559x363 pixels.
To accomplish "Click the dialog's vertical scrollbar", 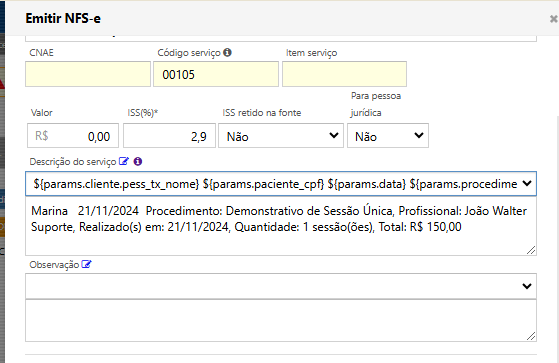I will point(558,239).
